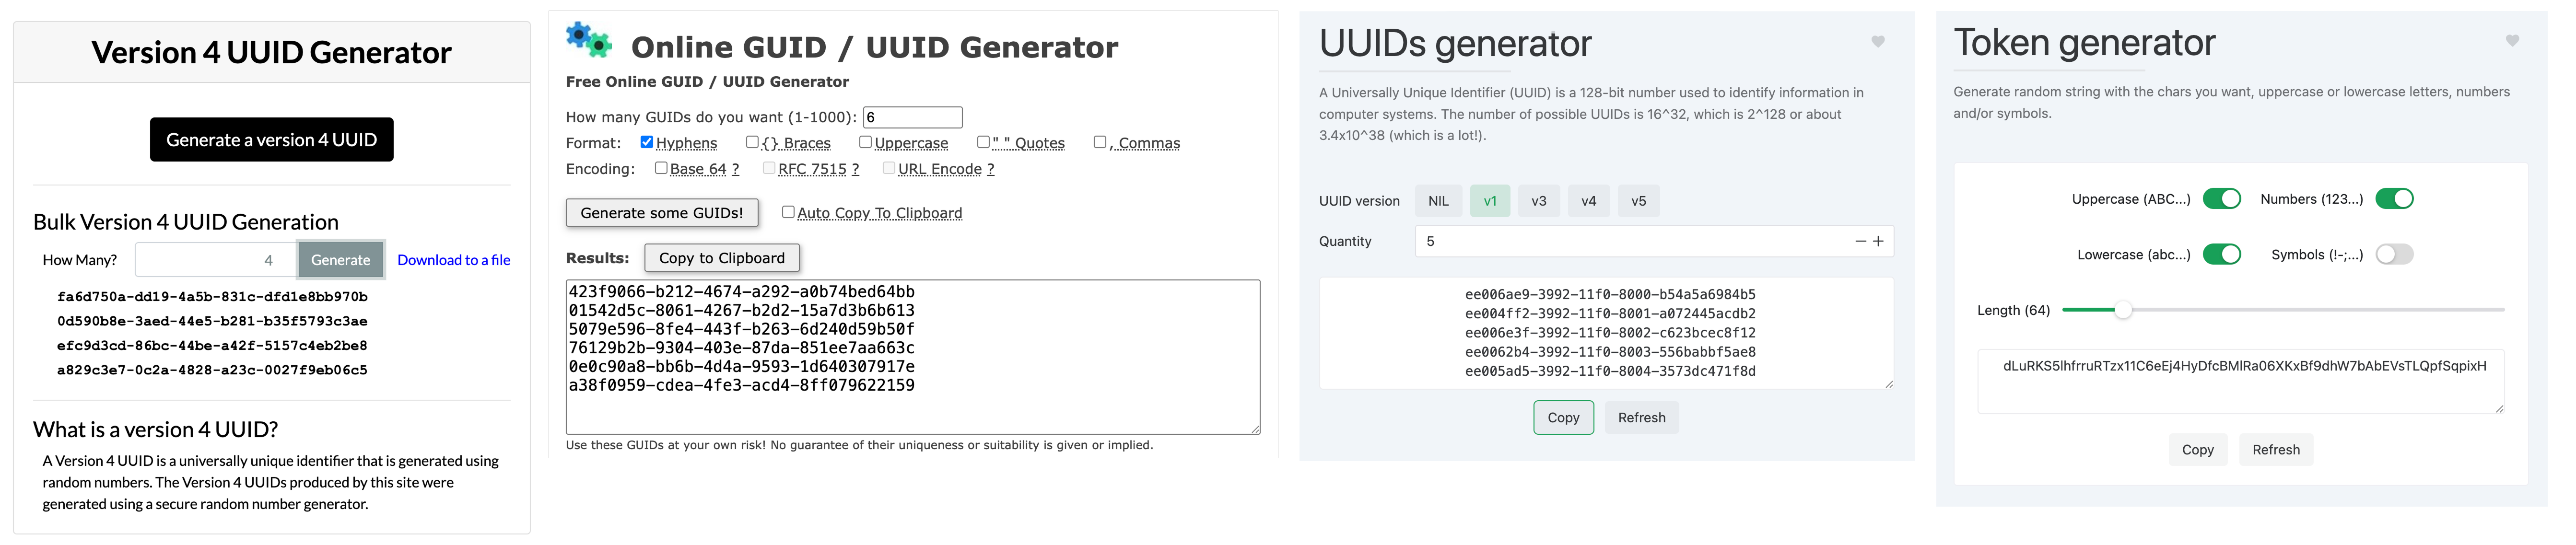Enable the Uppercase format checkbox
The height and width of the screenshot is (545, 2576).
click(865, 142)
